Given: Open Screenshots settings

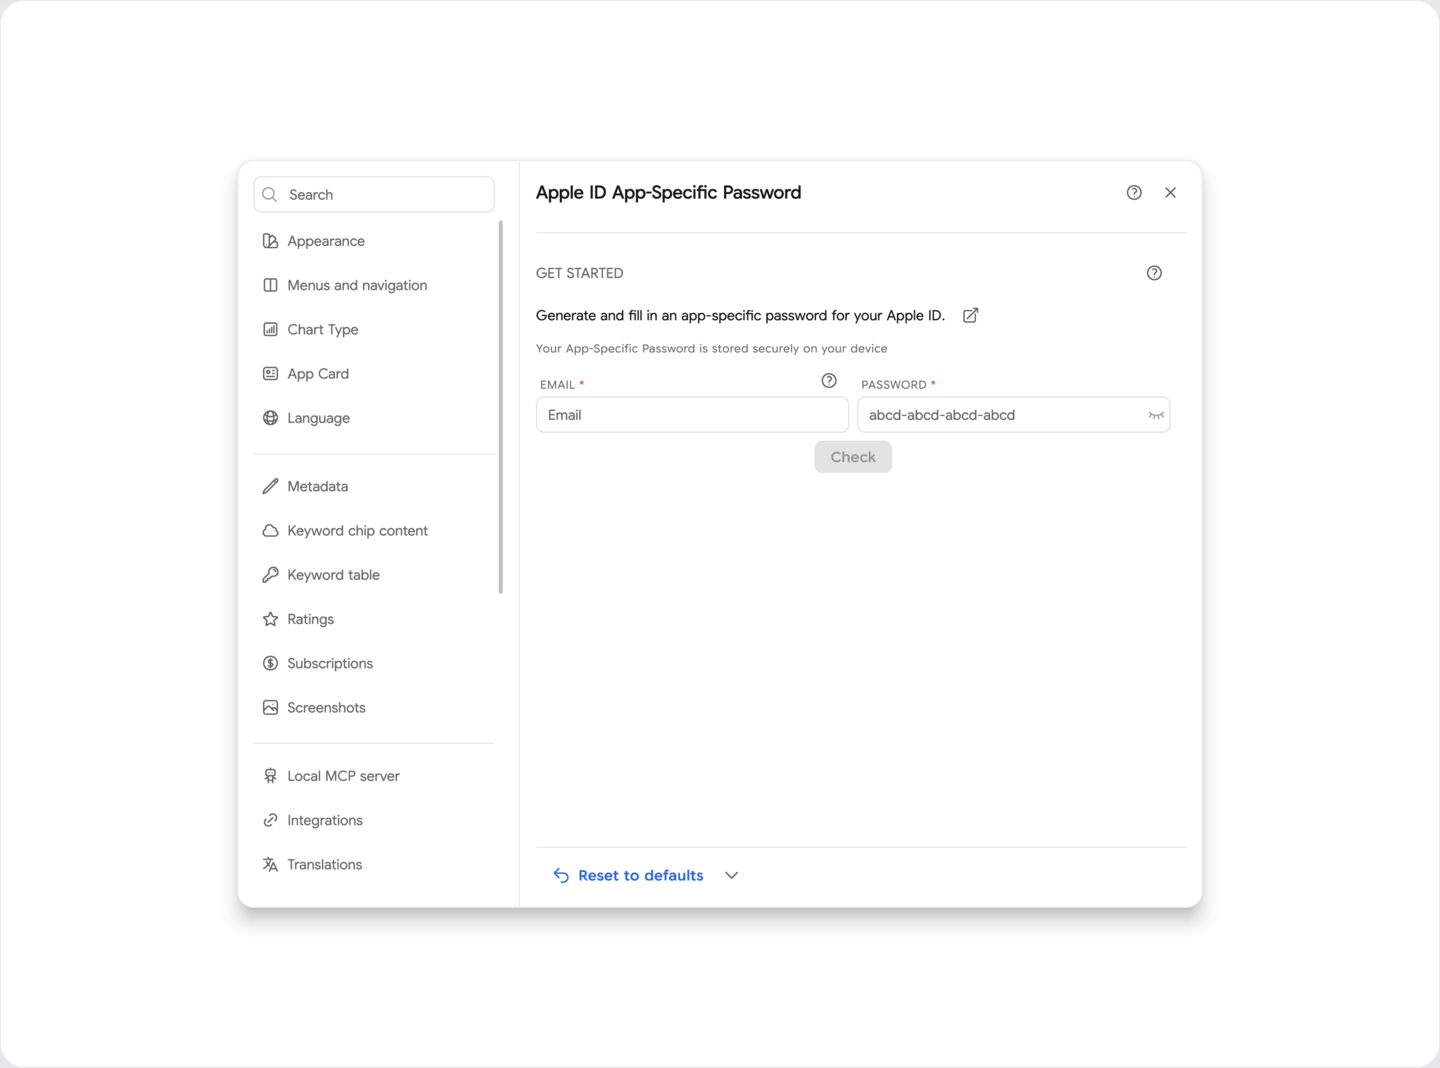Looking at the screenshot, I should coord(374,707).
